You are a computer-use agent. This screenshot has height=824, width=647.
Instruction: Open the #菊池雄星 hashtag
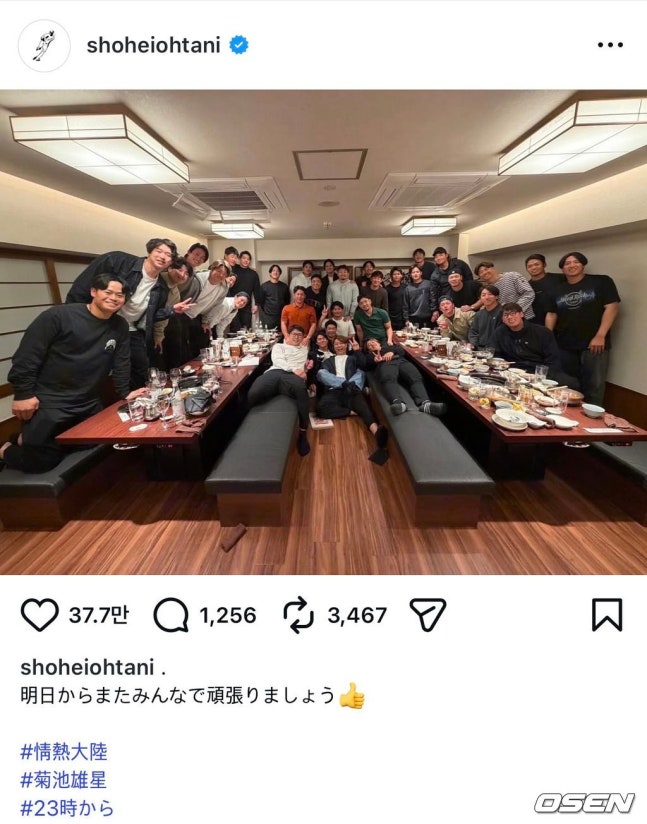[64, 779]
